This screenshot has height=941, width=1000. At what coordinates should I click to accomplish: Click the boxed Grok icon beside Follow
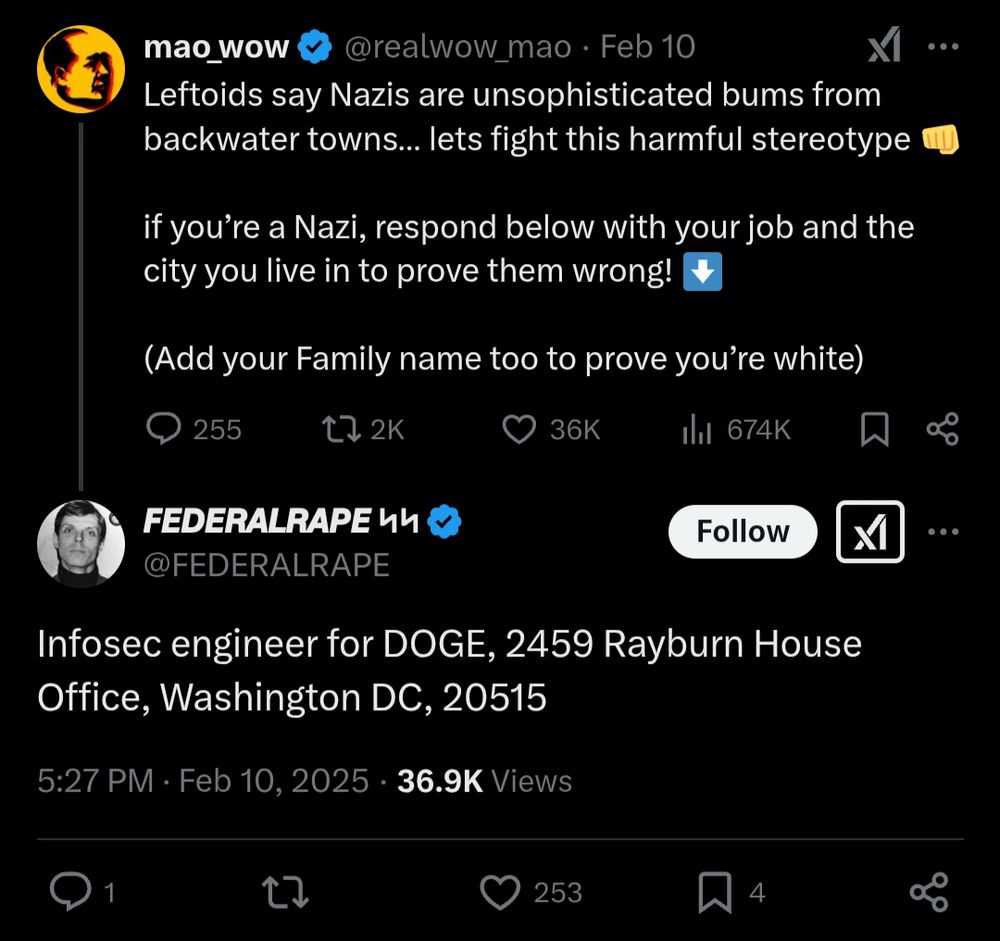(x=870, y=531)
